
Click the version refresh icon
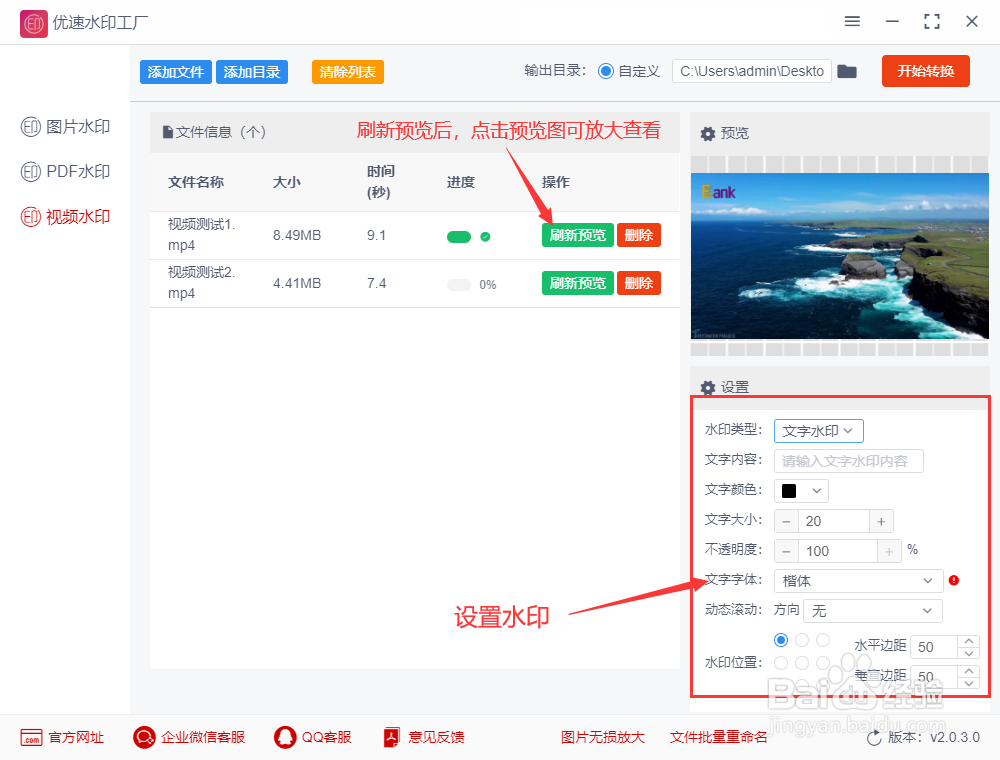click(x=874, y=738)
